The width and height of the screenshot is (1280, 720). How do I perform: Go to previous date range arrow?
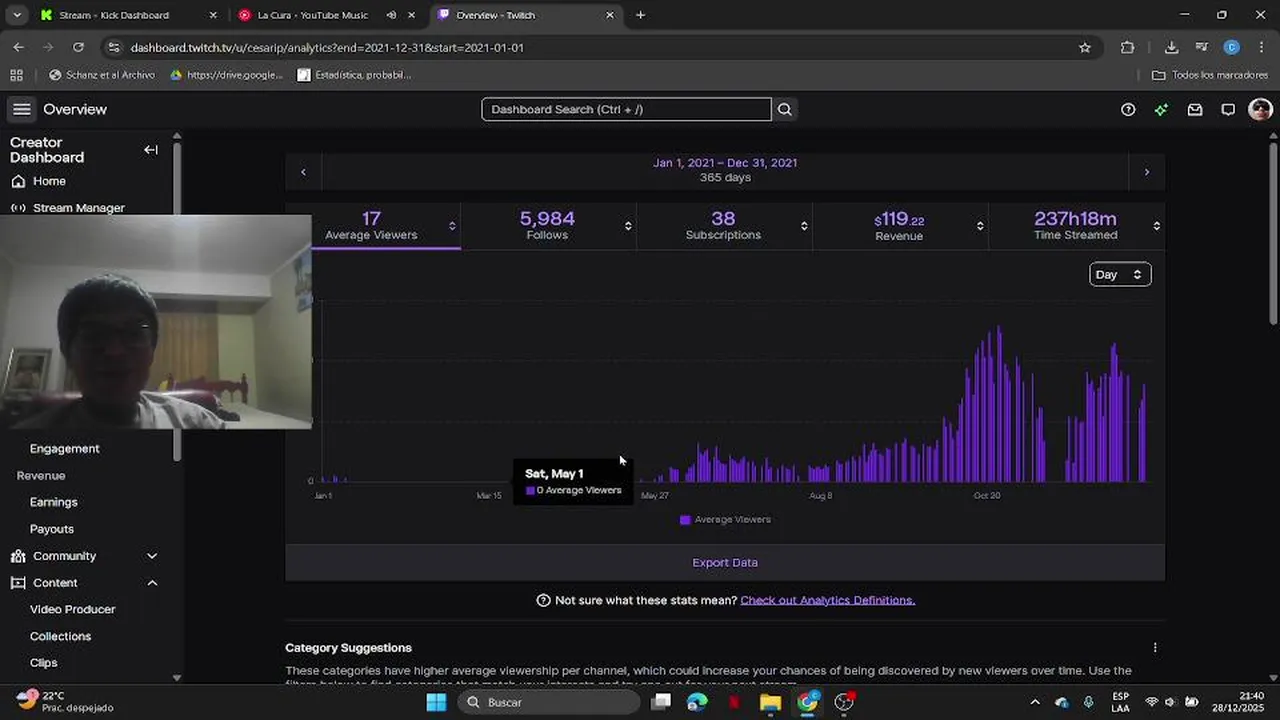click(x=303, y=172)
